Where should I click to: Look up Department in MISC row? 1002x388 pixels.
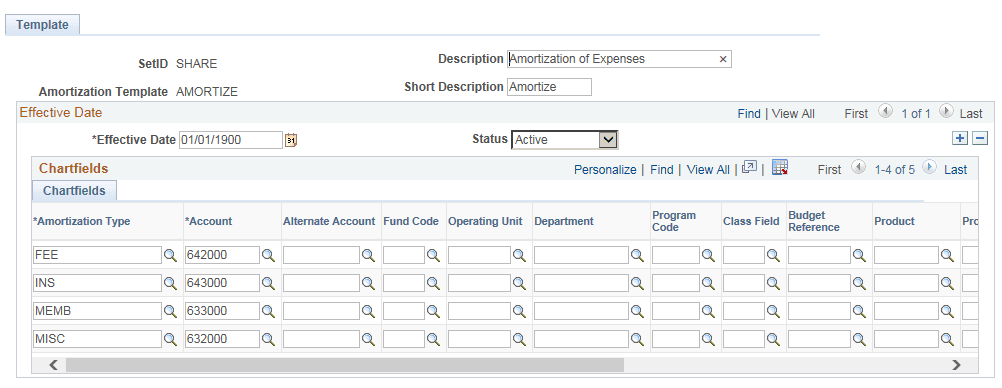click(637, 339)
